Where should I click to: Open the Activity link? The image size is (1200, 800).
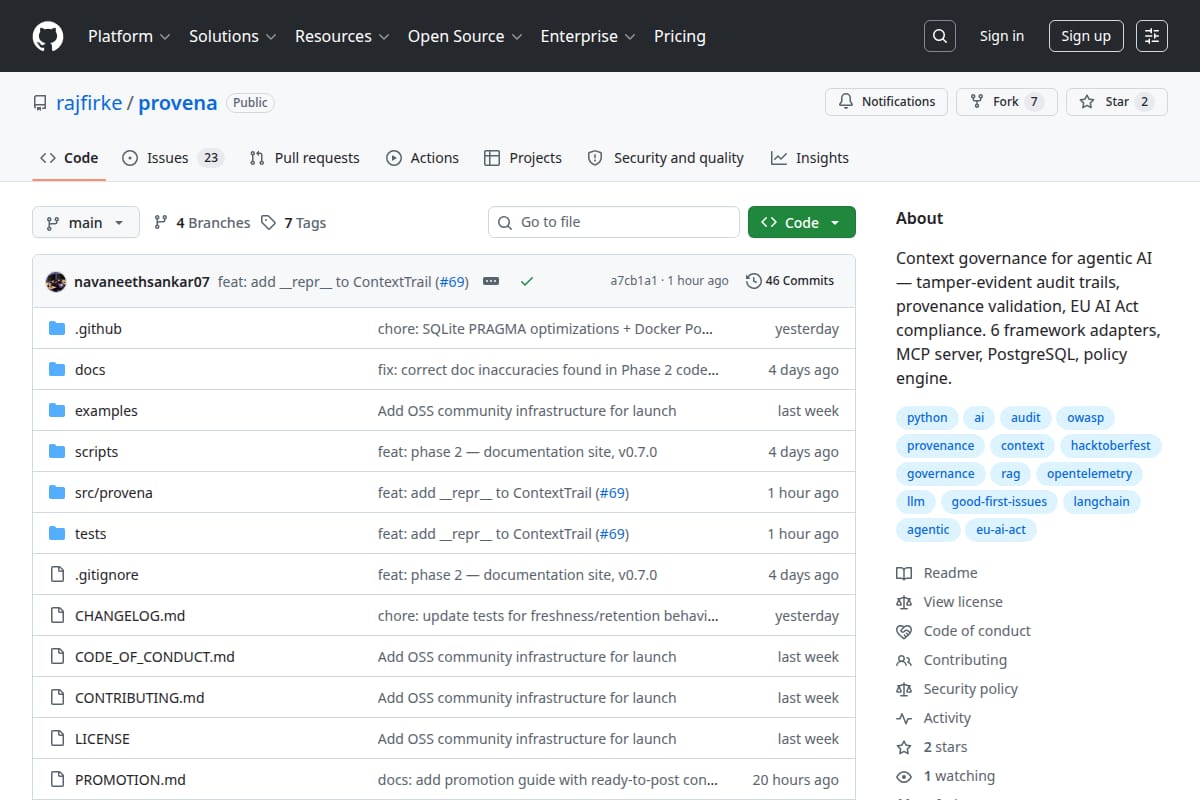[933, 718]
